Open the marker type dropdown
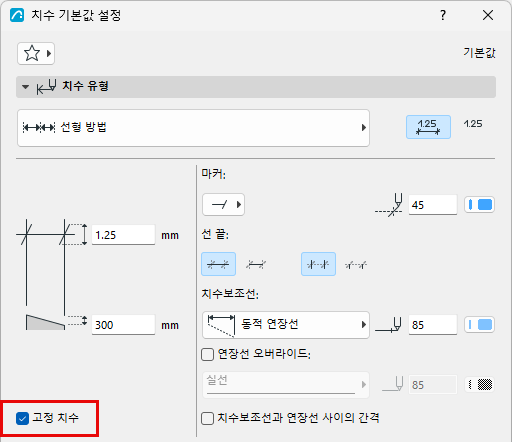512x442 pixels. click(x=223, y=204)
